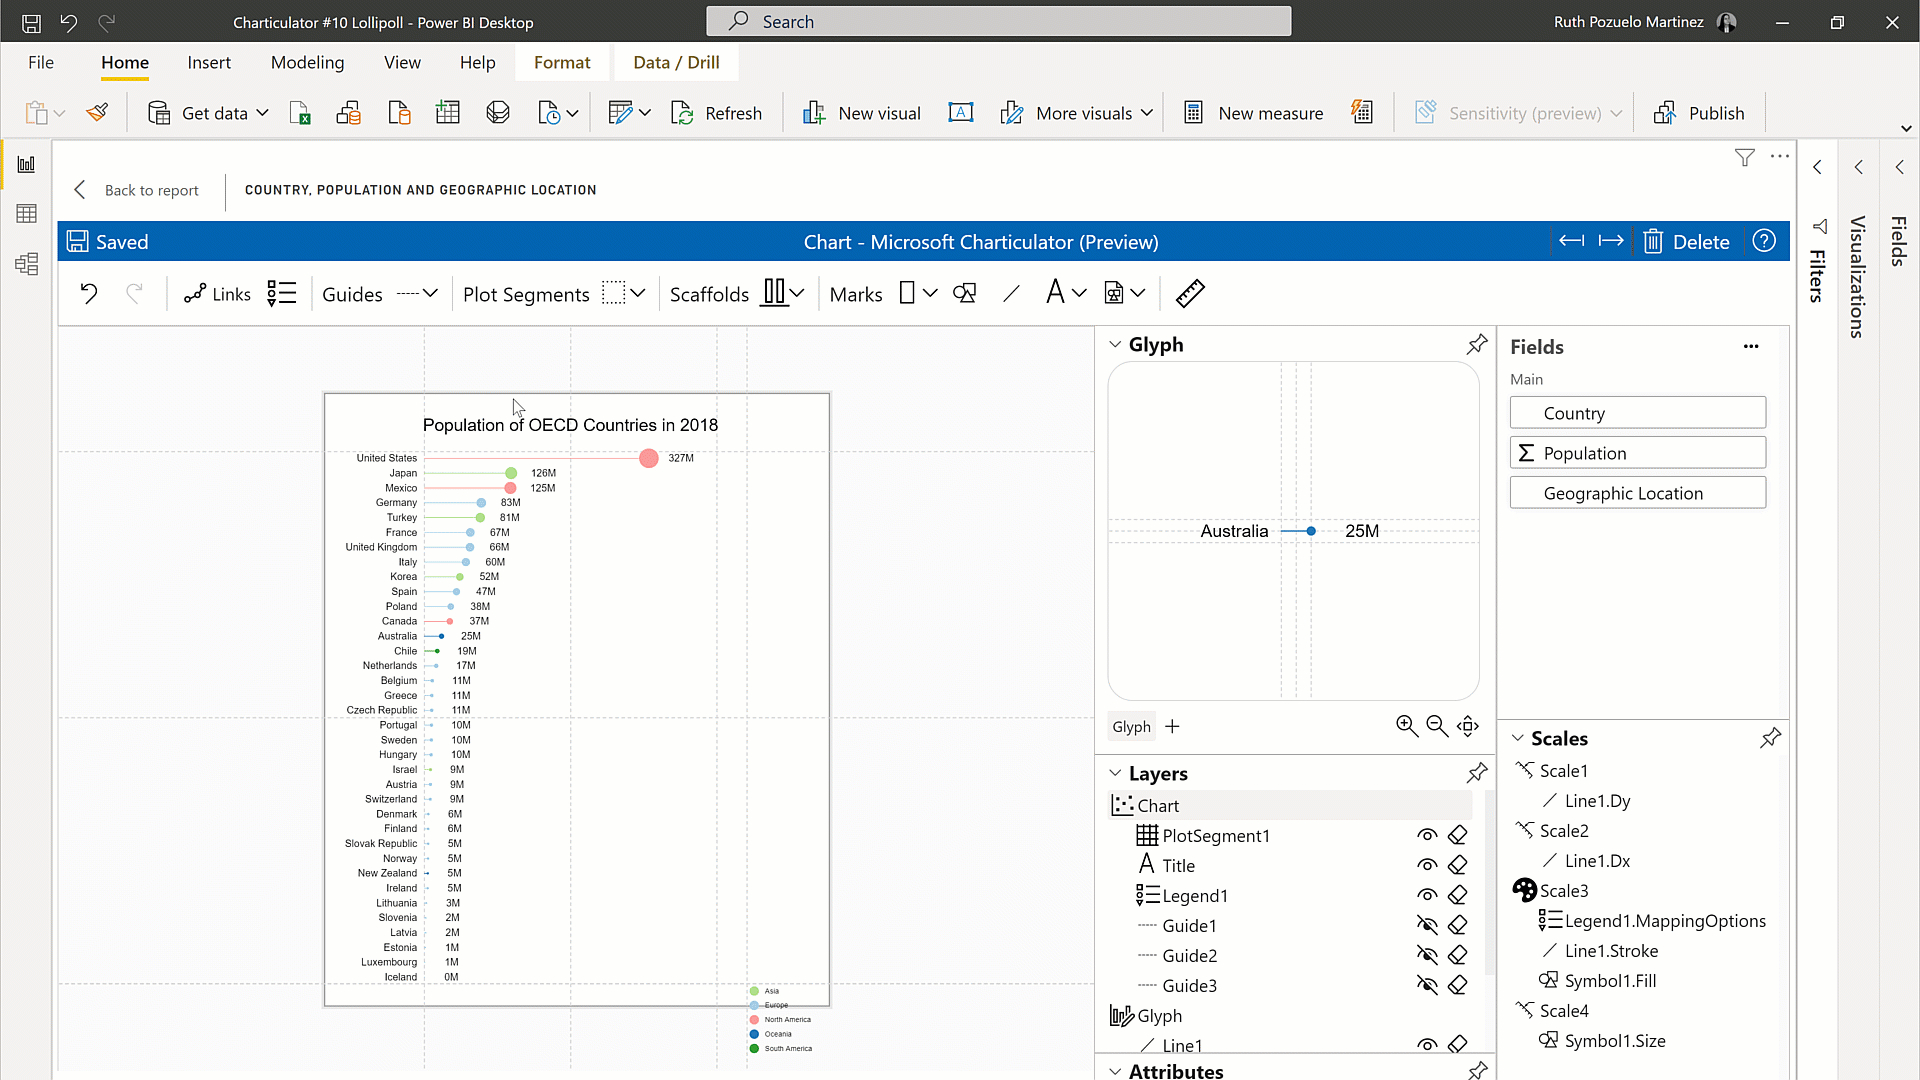Select the Line mark tool
The width and height of the screenshot is (1920, 1080).
(x=1012, y=292)
